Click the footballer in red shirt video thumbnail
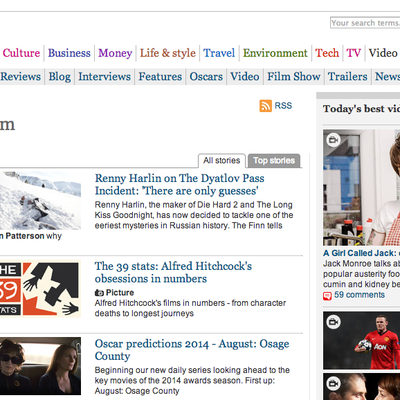The height and width of the screenshot is (400, 400). pyautogui.click(x=361, y=340)
